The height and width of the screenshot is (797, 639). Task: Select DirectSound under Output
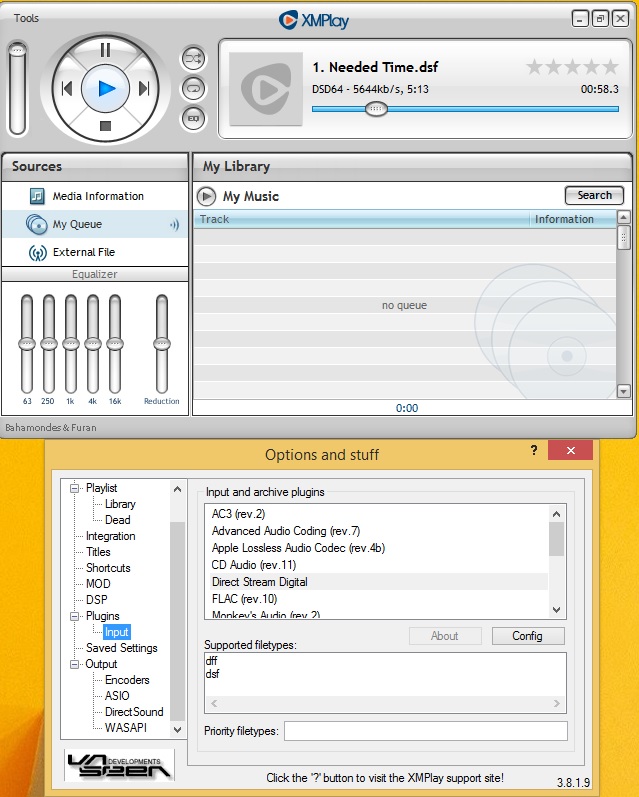(134, 712)
